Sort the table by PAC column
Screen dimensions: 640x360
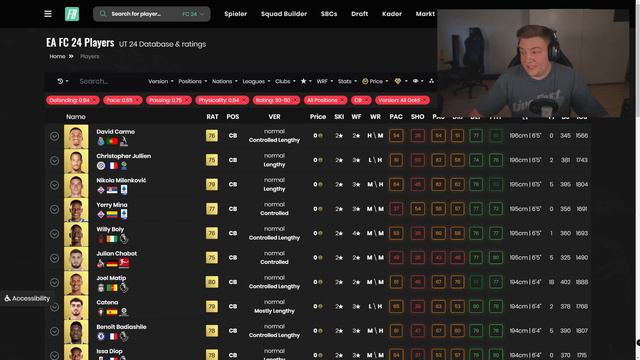tap(396, 117)
